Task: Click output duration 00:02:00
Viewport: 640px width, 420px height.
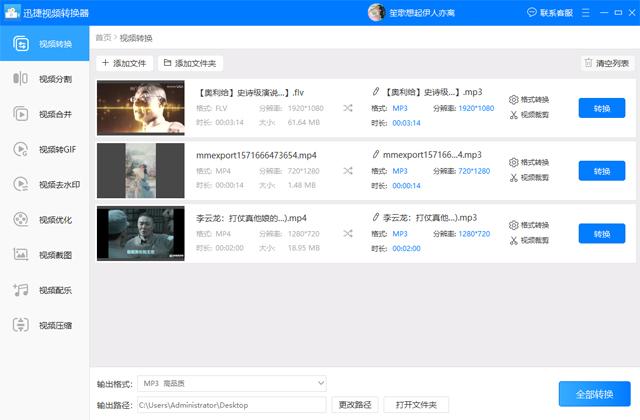Action: tap(406, 249)
